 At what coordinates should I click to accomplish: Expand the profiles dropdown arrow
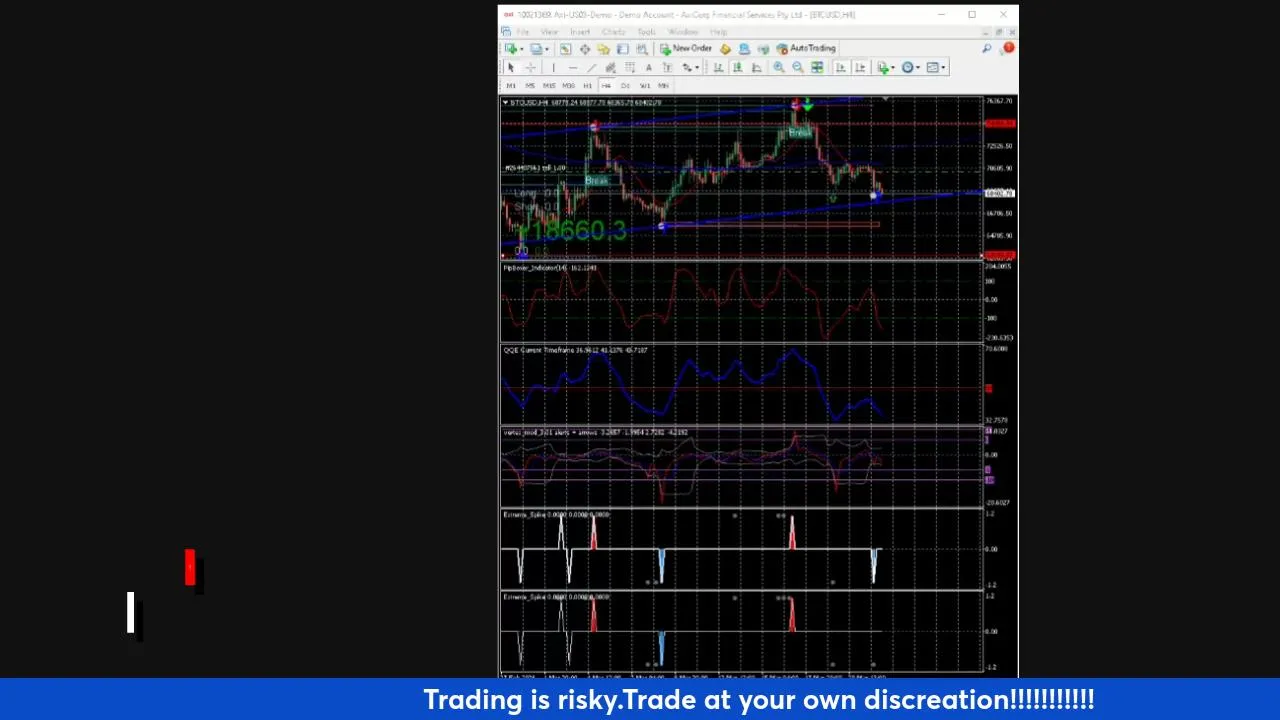(547, 49)
